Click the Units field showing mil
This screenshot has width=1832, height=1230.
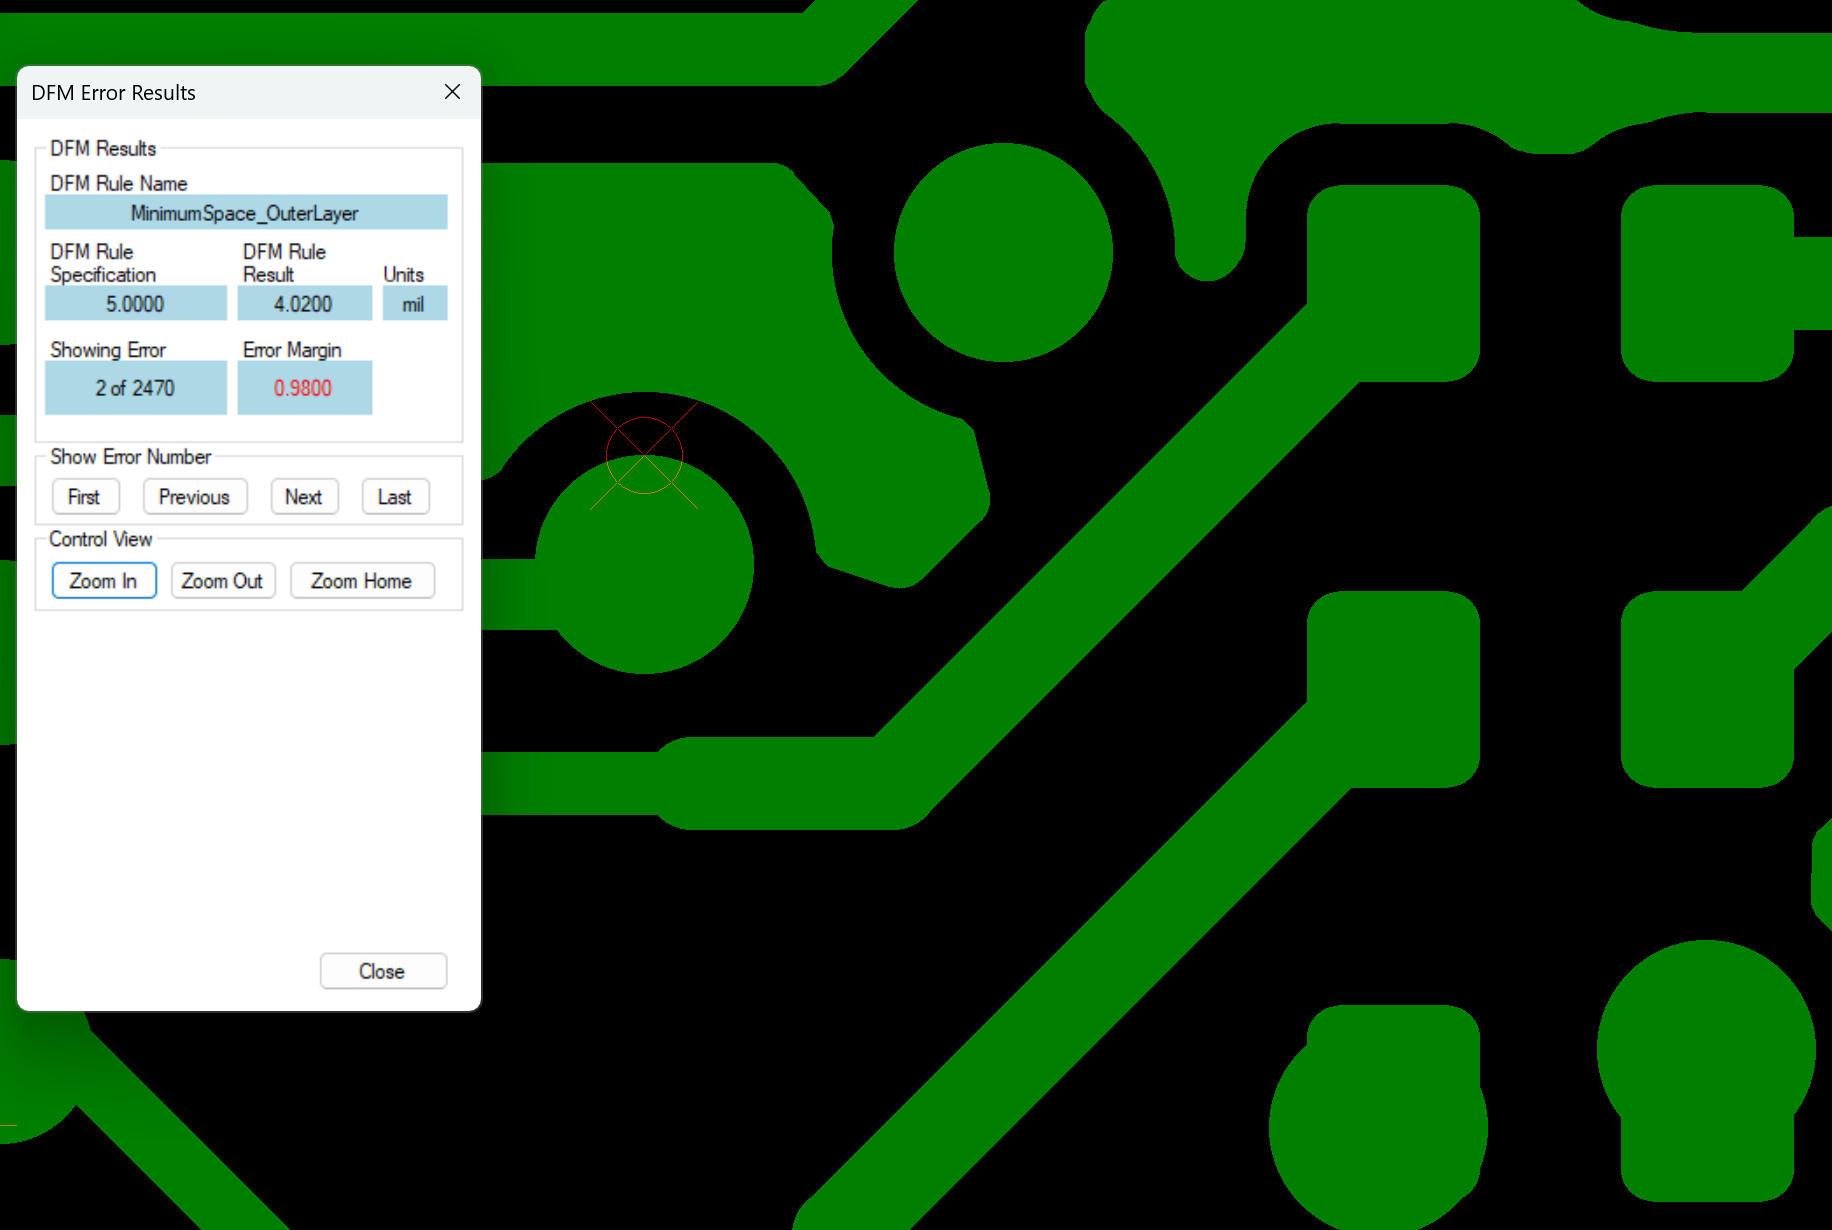tap(414, 304)
